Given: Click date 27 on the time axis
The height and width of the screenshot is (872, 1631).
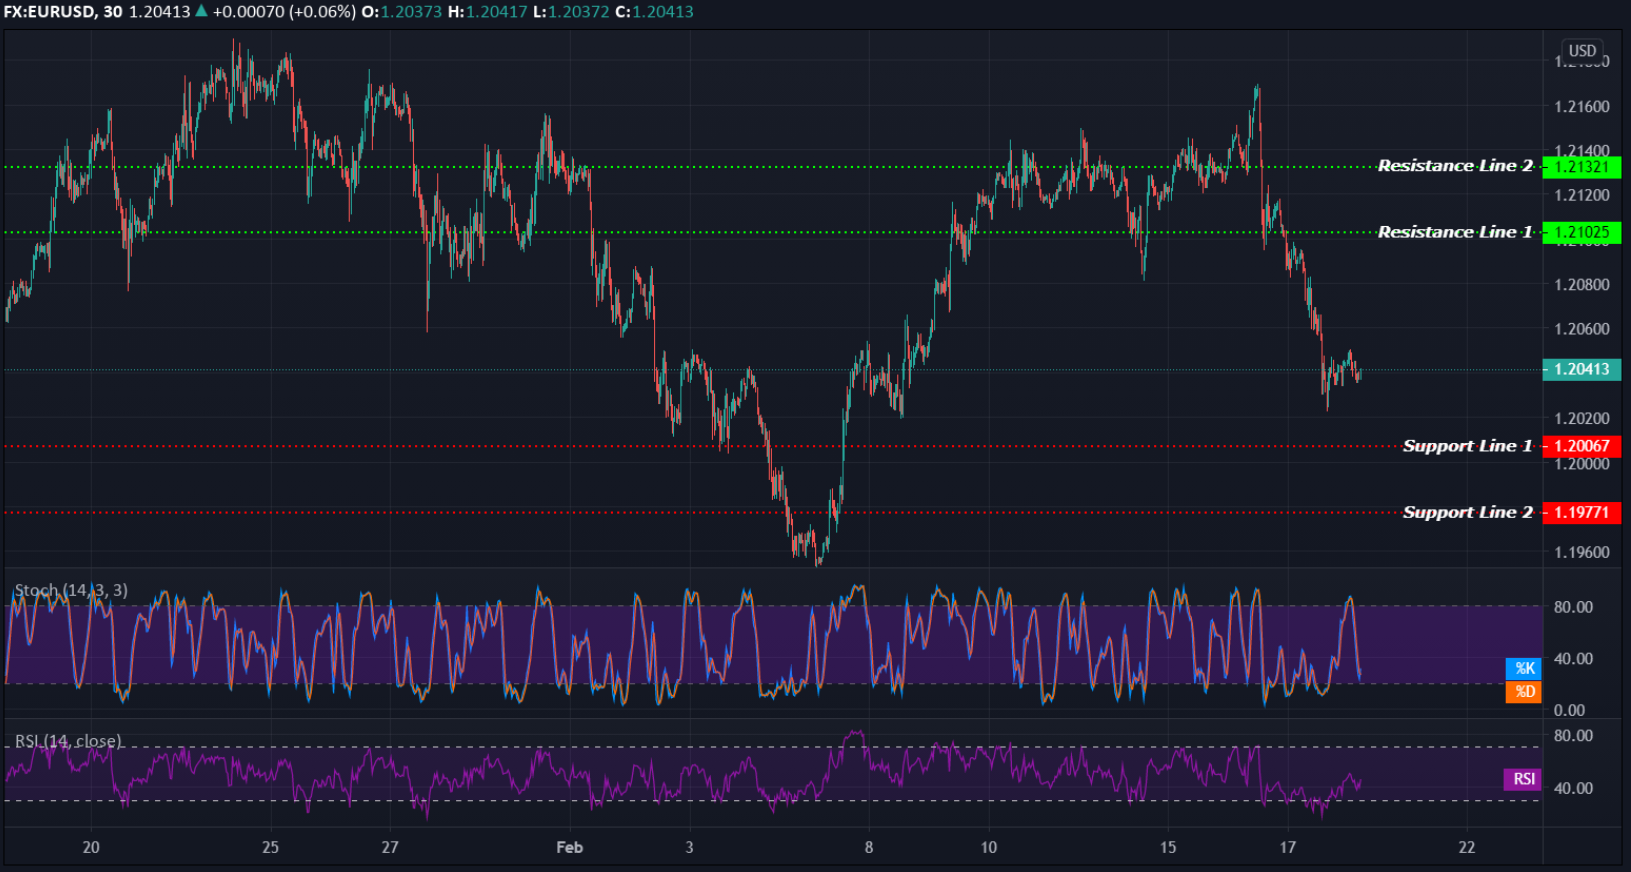Looking at the screenshot, I should coord(390,847).
